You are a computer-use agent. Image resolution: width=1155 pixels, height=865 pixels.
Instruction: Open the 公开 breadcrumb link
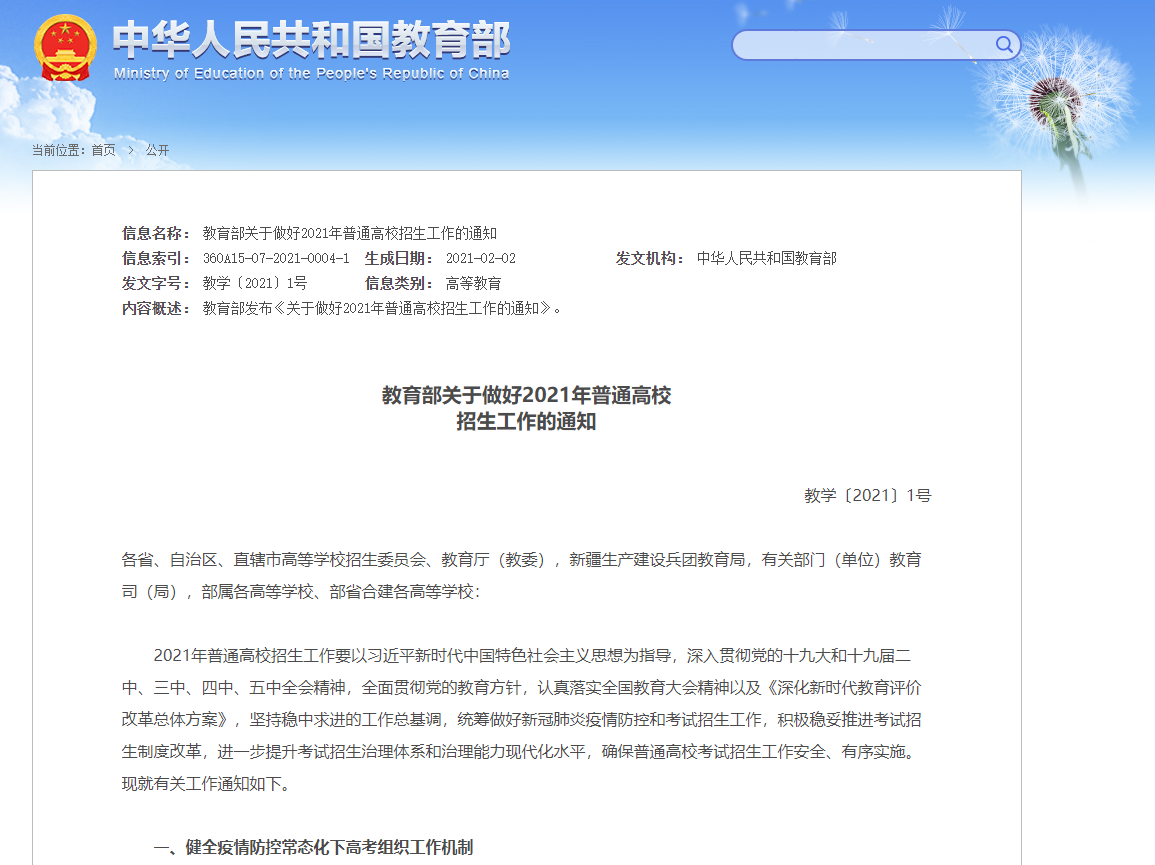click(158, 150)
